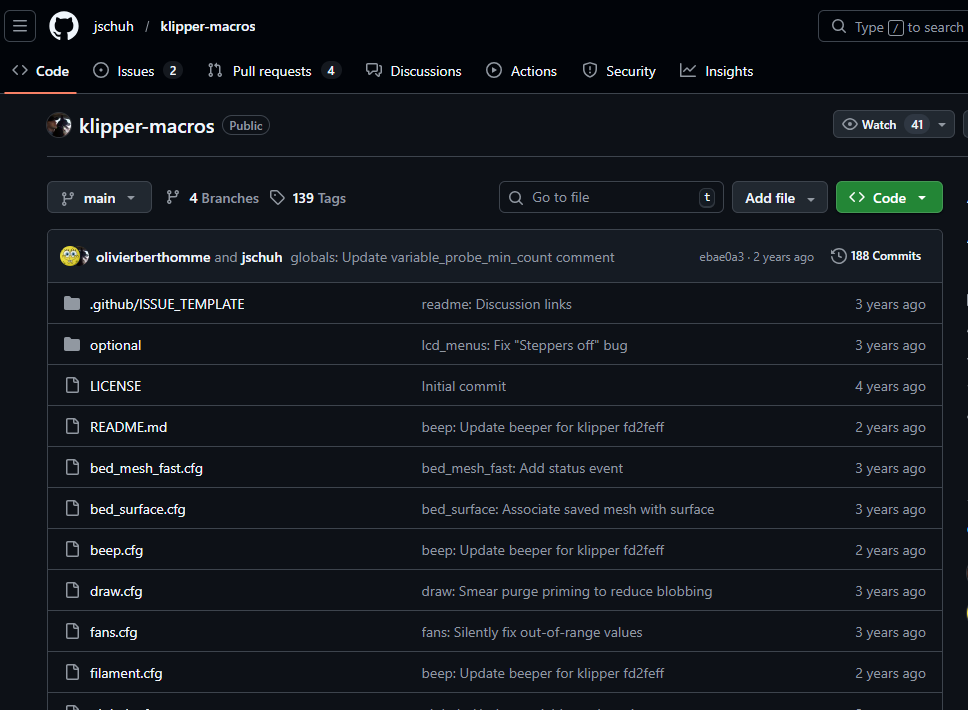Watch the repository for notifications

[x=870, y=124]
